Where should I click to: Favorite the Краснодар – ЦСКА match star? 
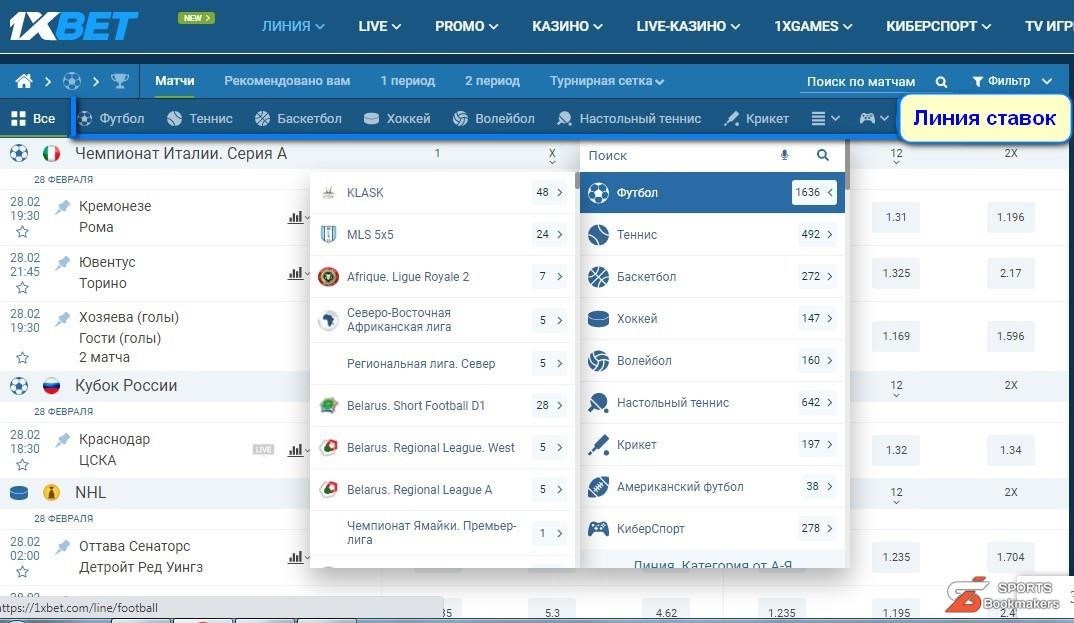(x=23, y=465)
